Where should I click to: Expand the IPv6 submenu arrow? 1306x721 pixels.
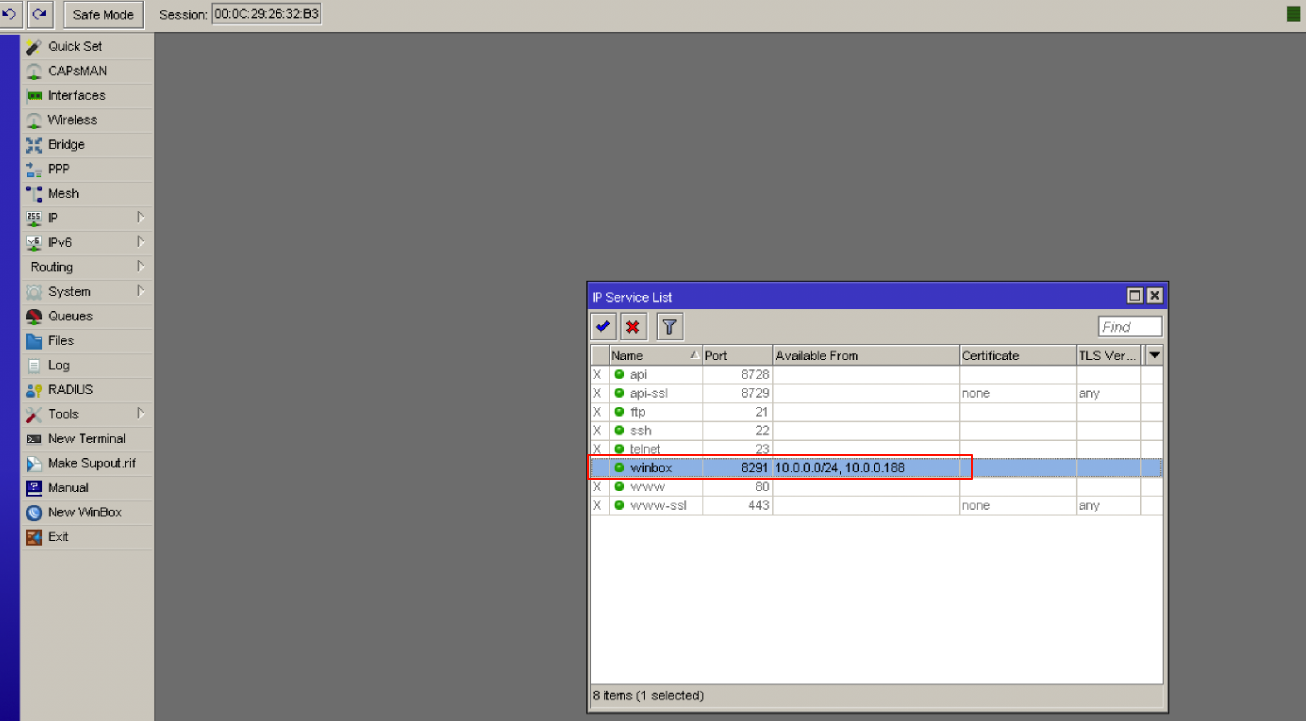coord(141,242)
